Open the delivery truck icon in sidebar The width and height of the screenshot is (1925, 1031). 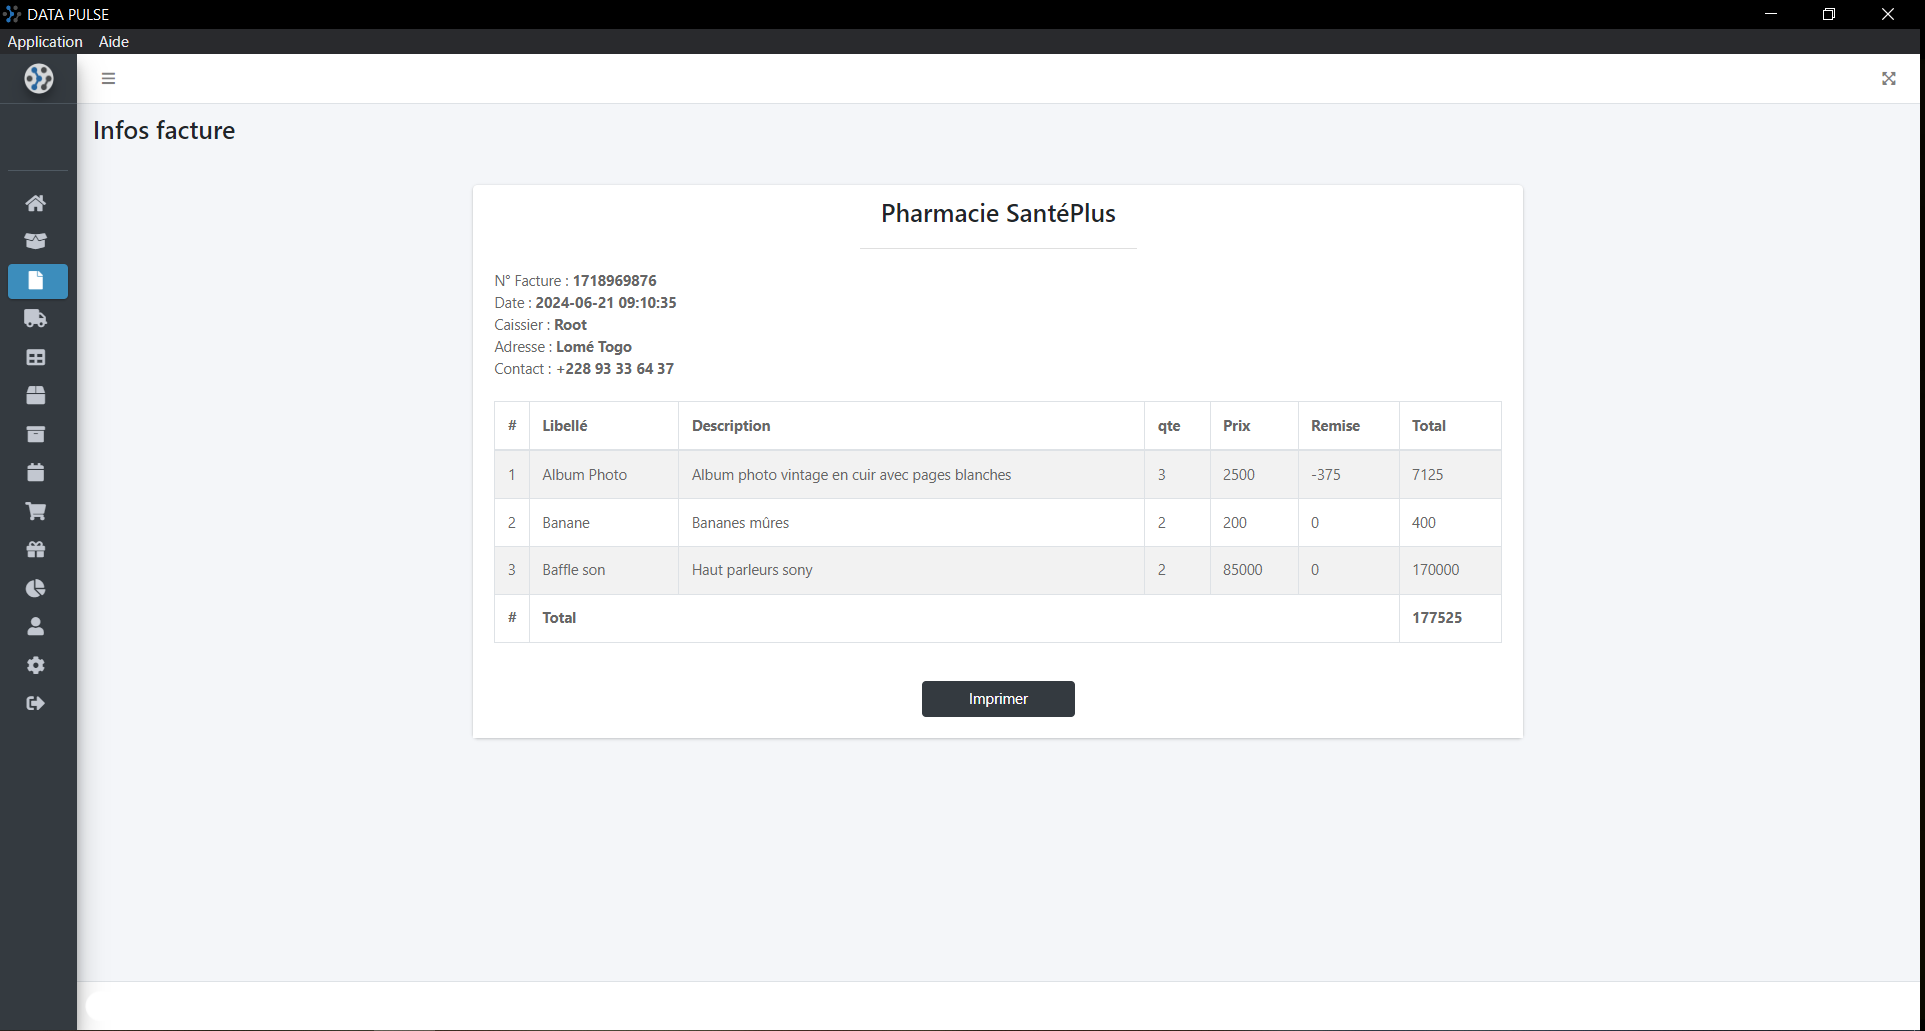tap(36, 319)
